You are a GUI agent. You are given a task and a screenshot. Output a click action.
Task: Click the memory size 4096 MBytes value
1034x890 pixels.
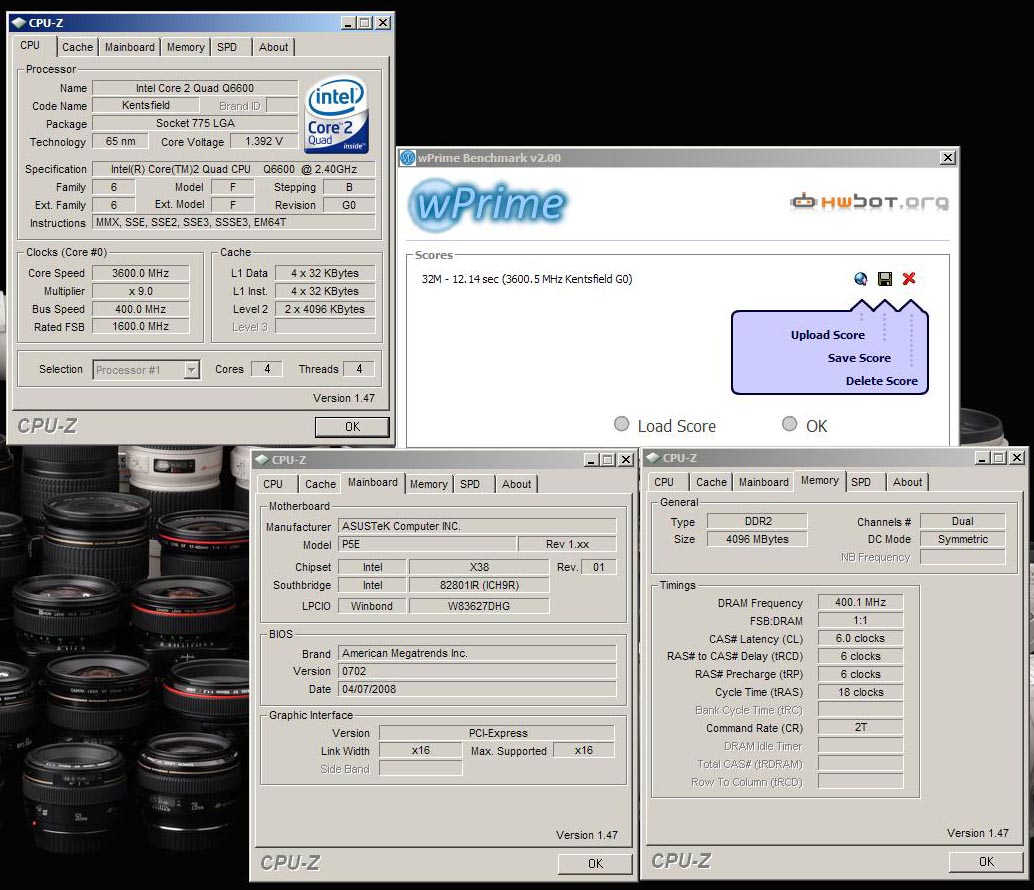757,539
